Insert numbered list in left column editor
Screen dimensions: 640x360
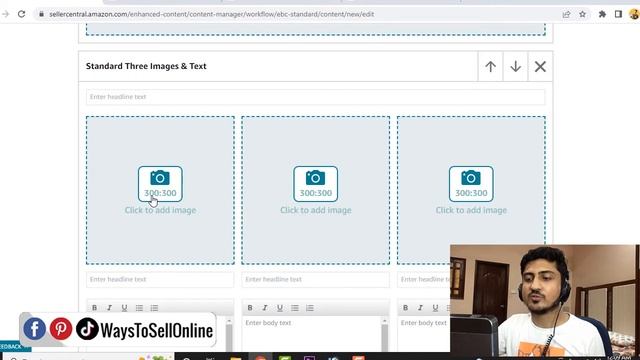click(154, 308)
